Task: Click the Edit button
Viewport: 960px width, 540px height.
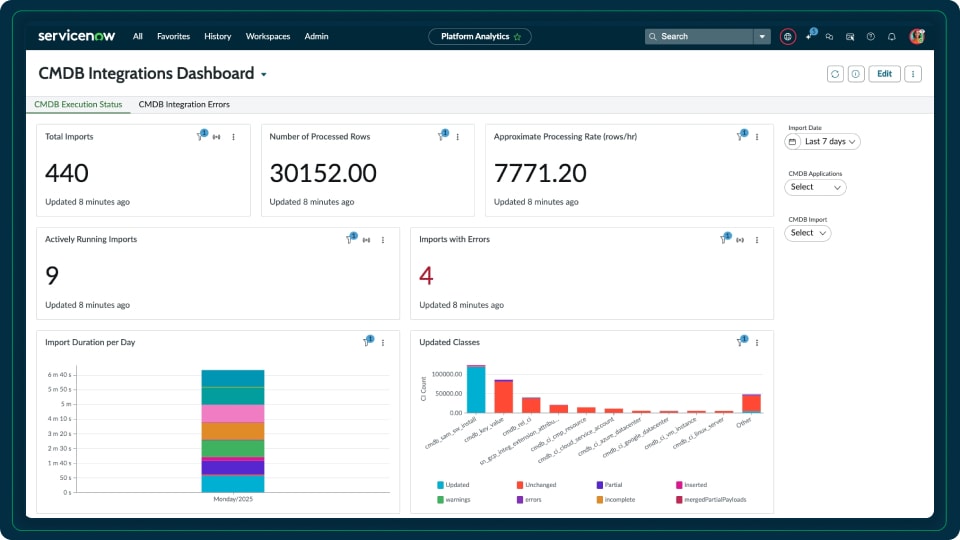Action: 884,74
